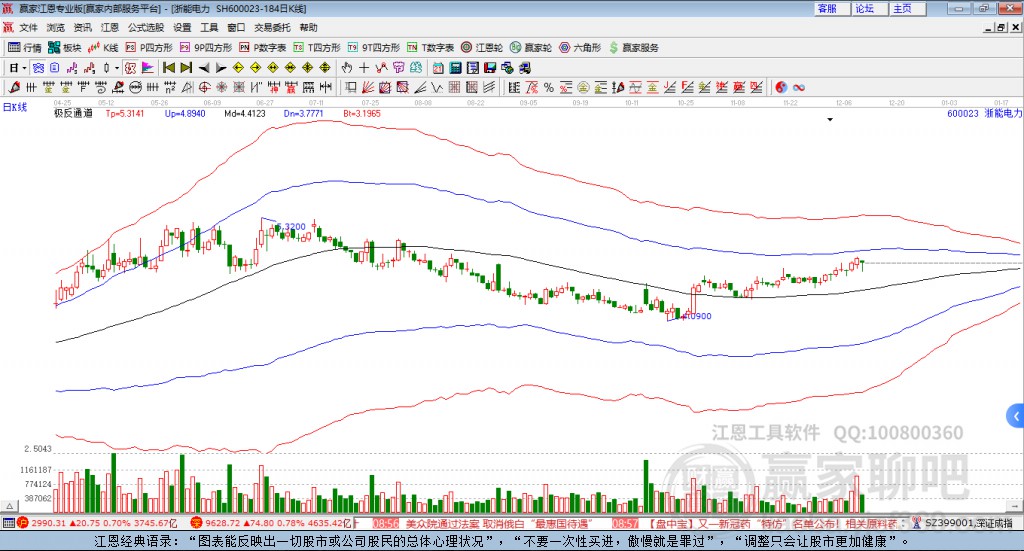
Task: Open the 窗口 menu
Action: [x=236, y=27]
